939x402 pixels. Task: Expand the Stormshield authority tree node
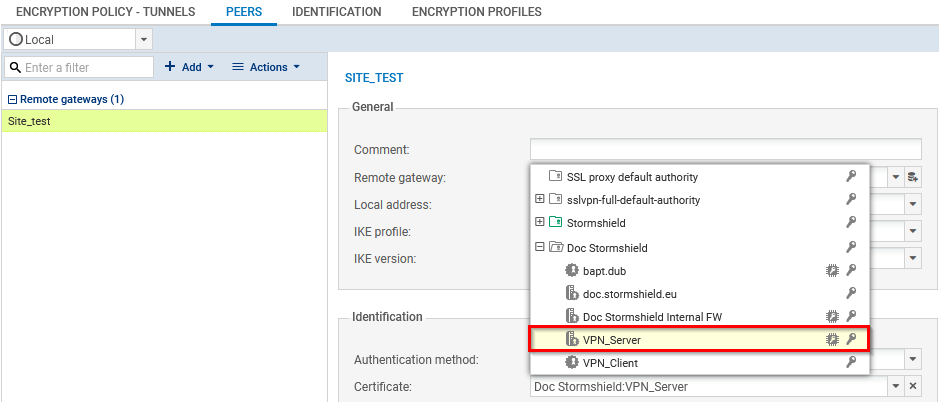[x=540, y=223]
